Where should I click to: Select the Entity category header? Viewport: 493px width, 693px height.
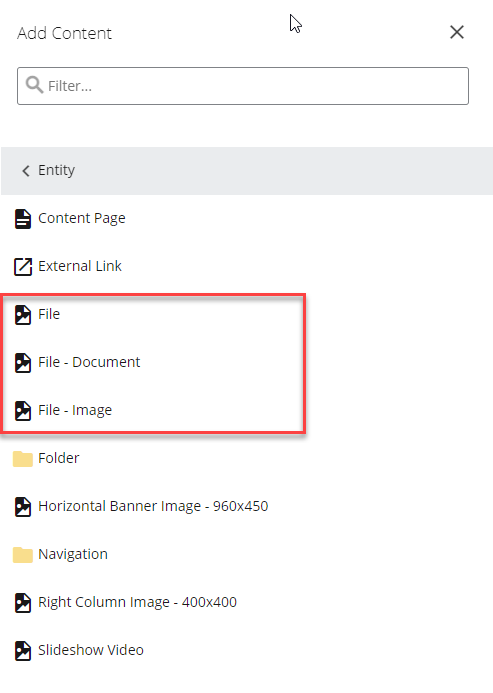(x=247, y=171)
